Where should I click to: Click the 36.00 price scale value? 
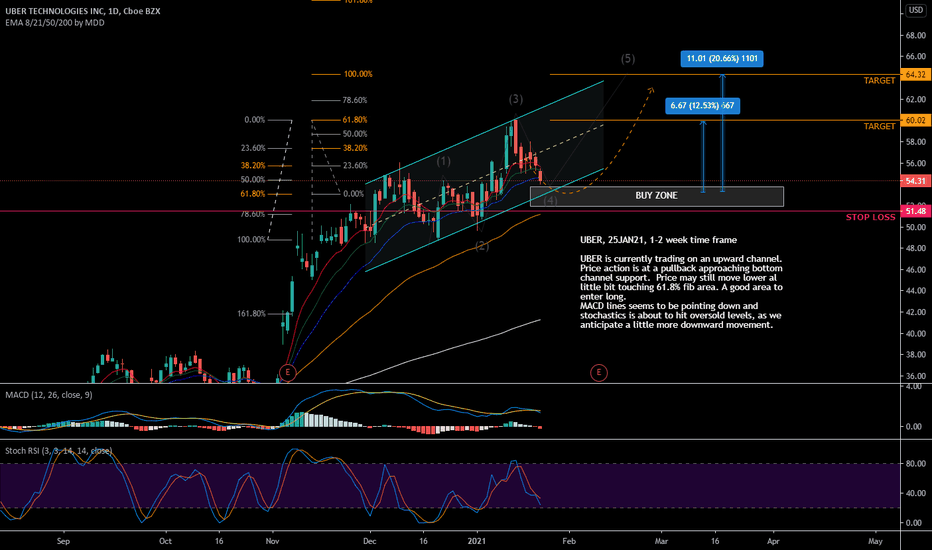pos(916,376)
